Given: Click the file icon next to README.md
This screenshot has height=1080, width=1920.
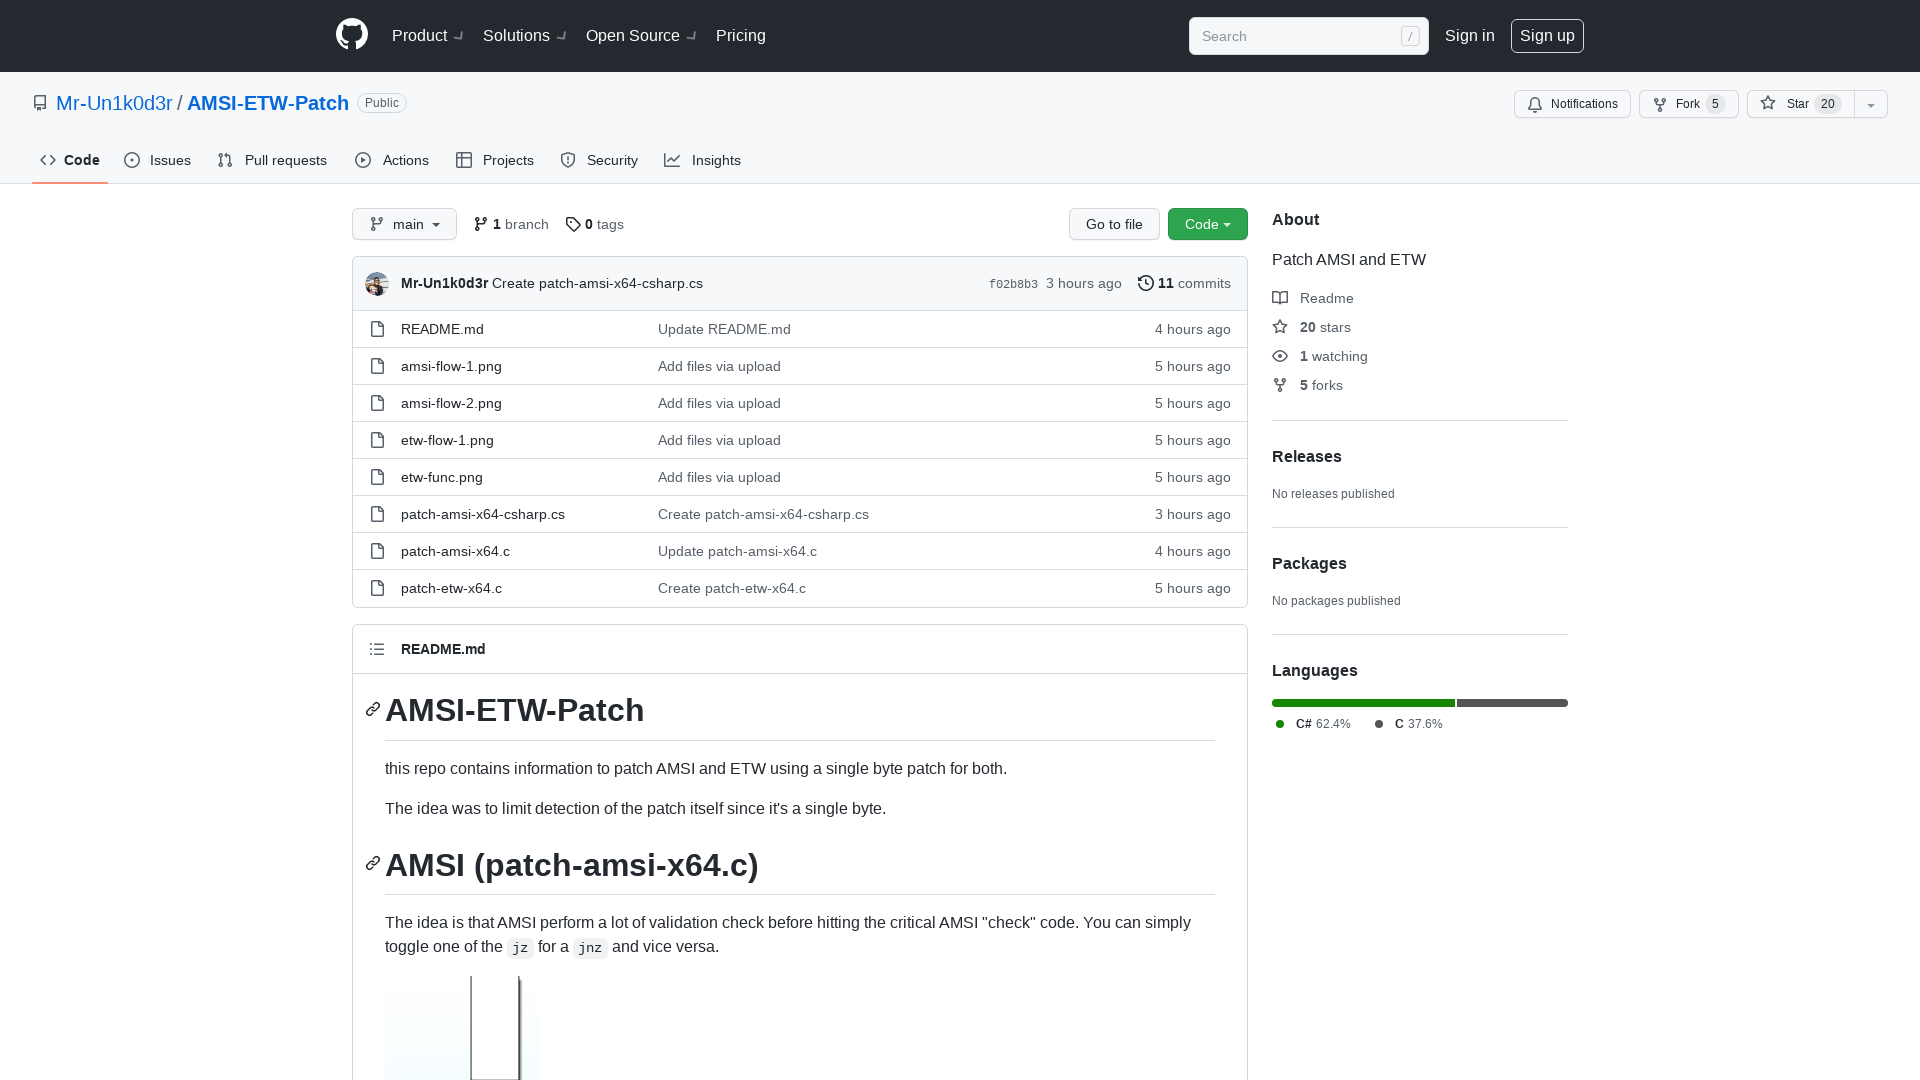Looking at the screenshot, I should pos(377,328).
